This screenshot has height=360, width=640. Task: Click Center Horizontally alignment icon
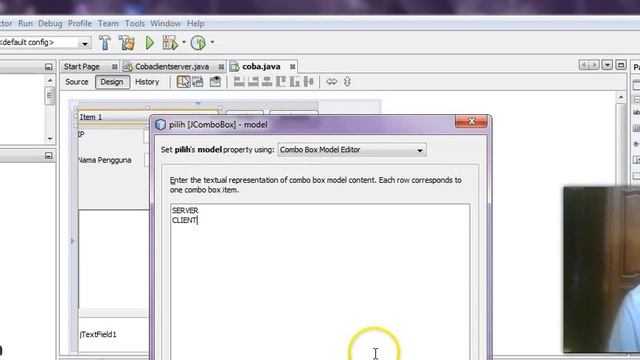click(267, 82)
